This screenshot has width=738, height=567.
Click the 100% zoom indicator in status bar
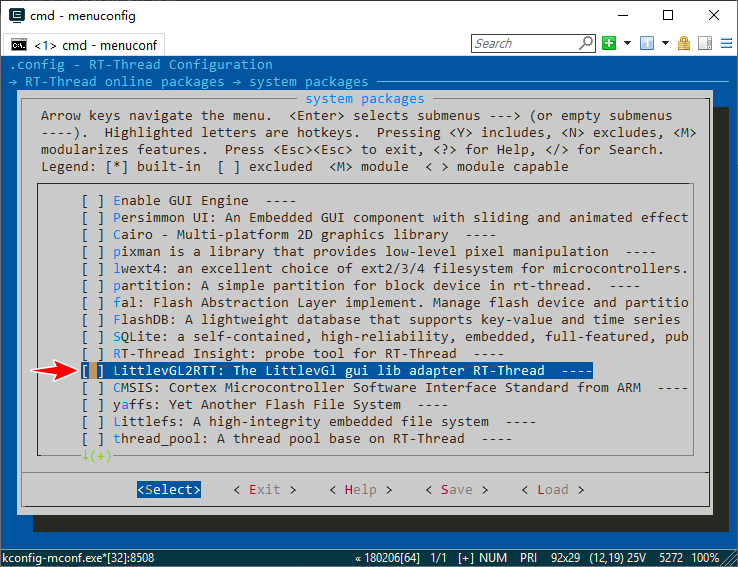pos(705,557)
